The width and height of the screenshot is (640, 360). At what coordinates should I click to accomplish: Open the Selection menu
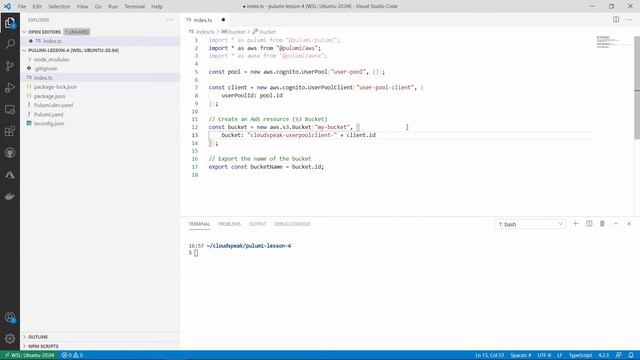point(59,7)
